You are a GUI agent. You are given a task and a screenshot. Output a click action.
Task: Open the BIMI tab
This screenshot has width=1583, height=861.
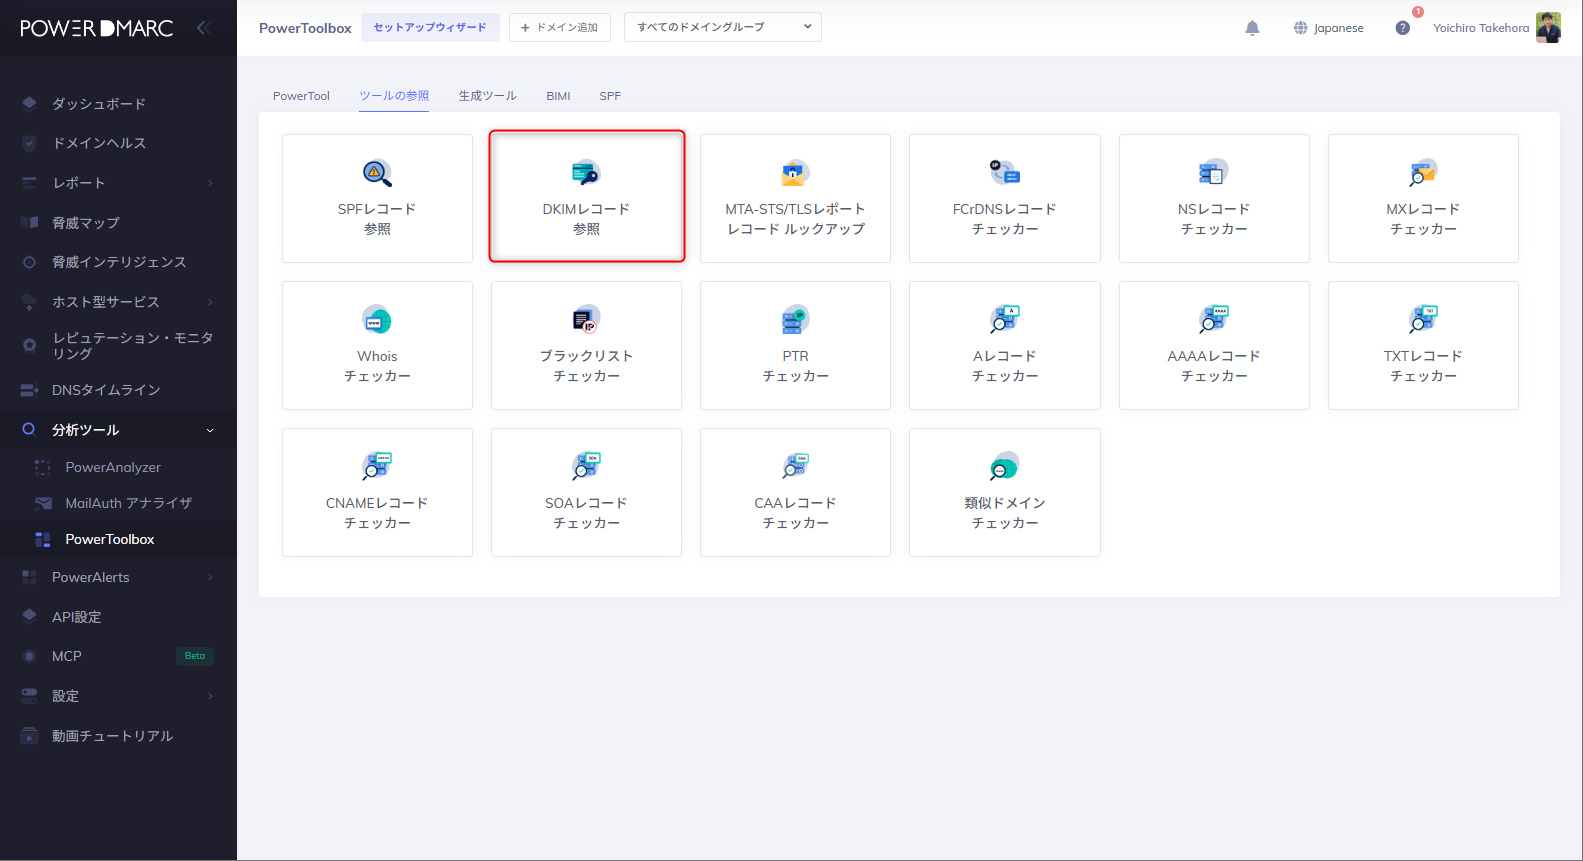(x=558, y=96)
